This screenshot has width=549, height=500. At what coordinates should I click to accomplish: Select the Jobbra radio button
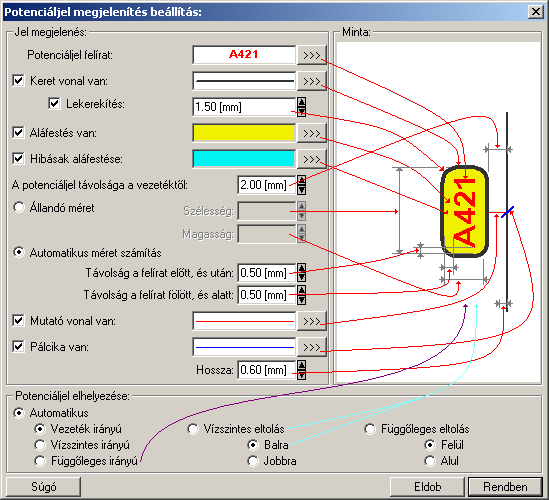point(253,461)
